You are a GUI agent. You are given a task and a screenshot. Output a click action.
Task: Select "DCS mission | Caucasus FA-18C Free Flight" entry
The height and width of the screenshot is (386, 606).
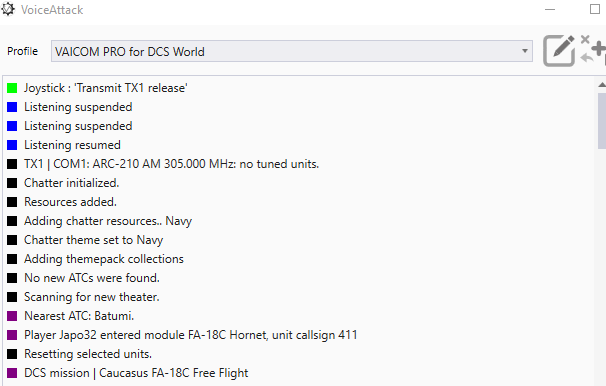(x=136, y=373)
